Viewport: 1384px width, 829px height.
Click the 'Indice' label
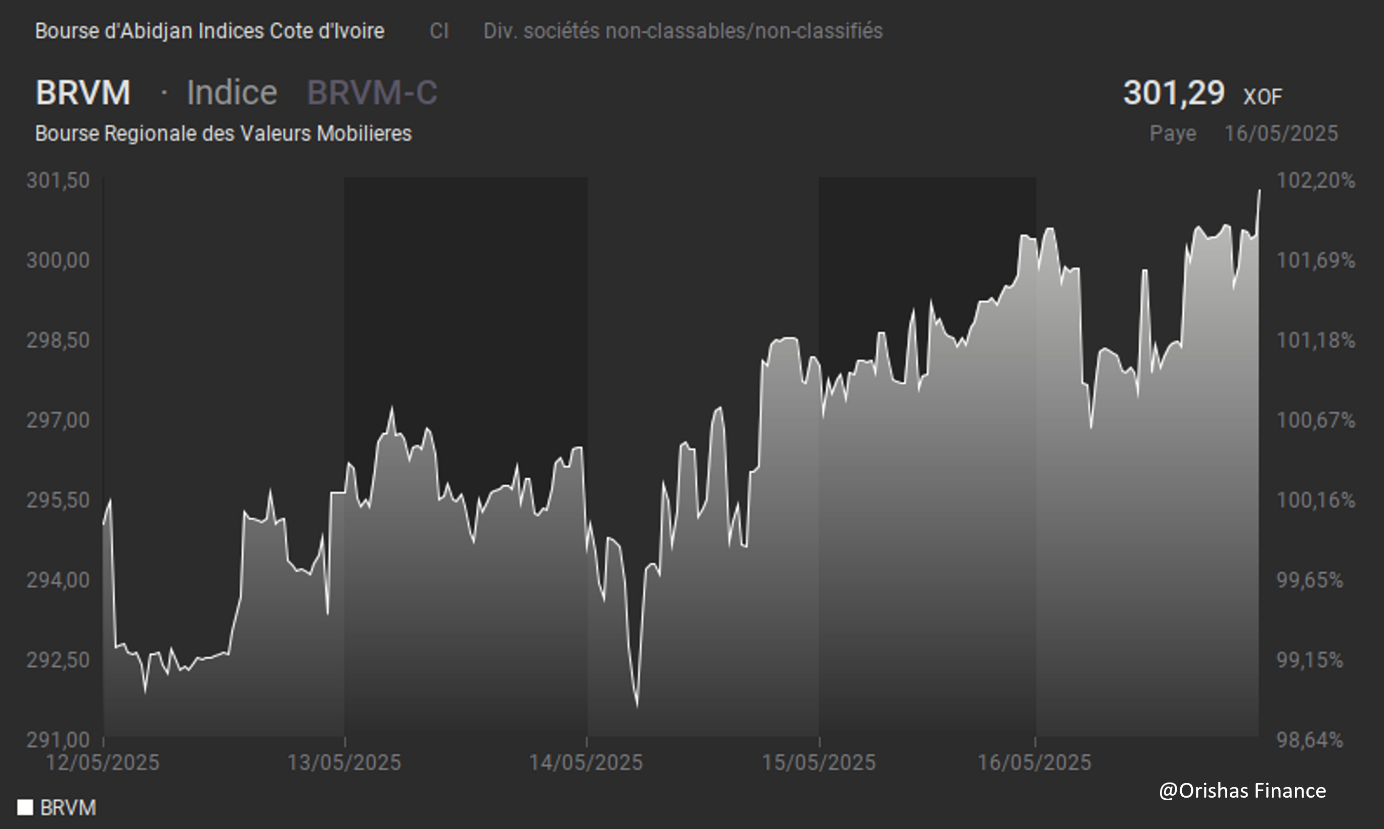click(232, 92)
